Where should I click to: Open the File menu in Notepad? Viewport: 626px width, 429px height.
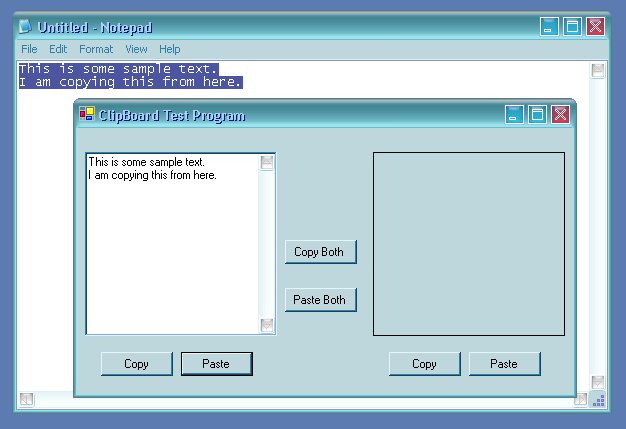click(x=29, y=49)
